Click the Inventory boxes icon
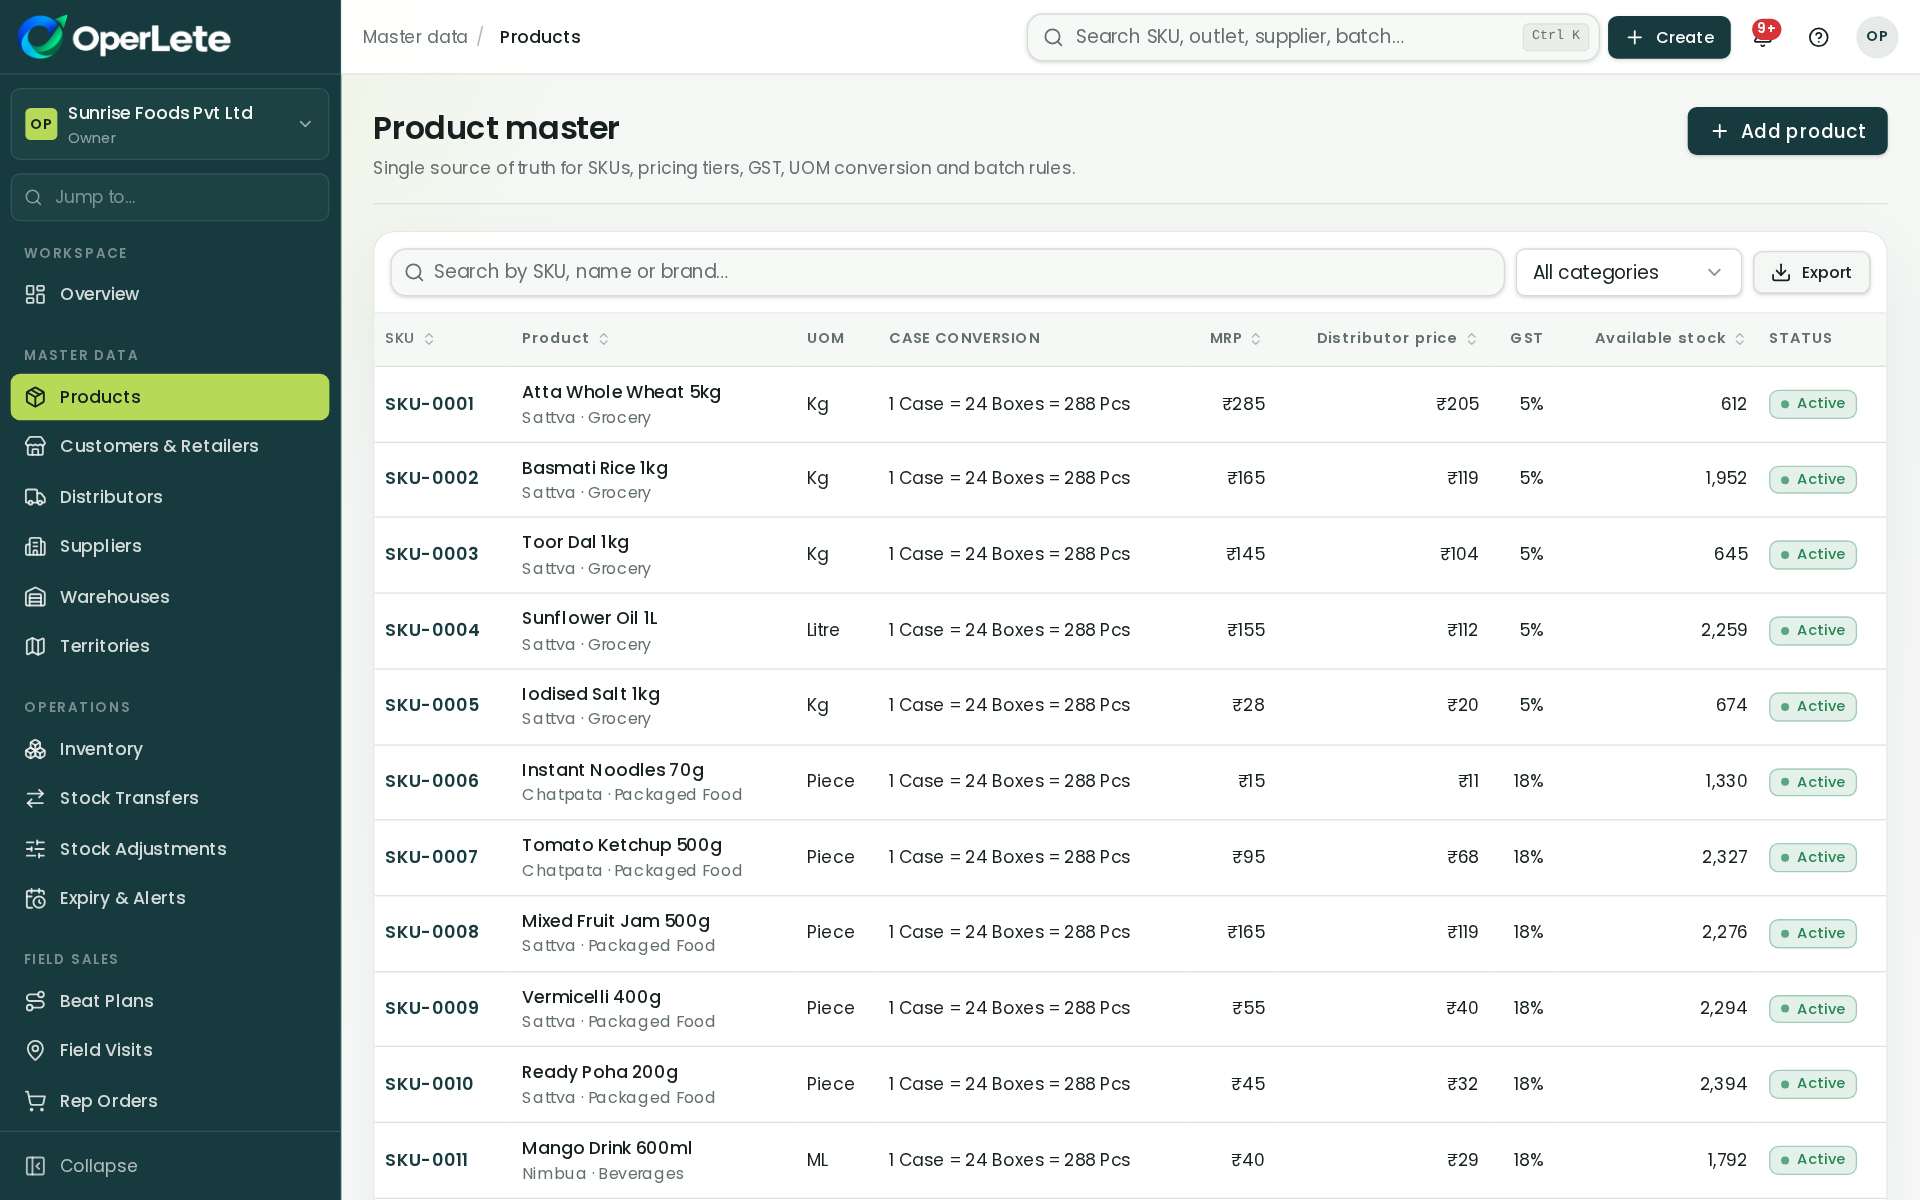Screen dimensions: 1920x1200 coord(36,749)
